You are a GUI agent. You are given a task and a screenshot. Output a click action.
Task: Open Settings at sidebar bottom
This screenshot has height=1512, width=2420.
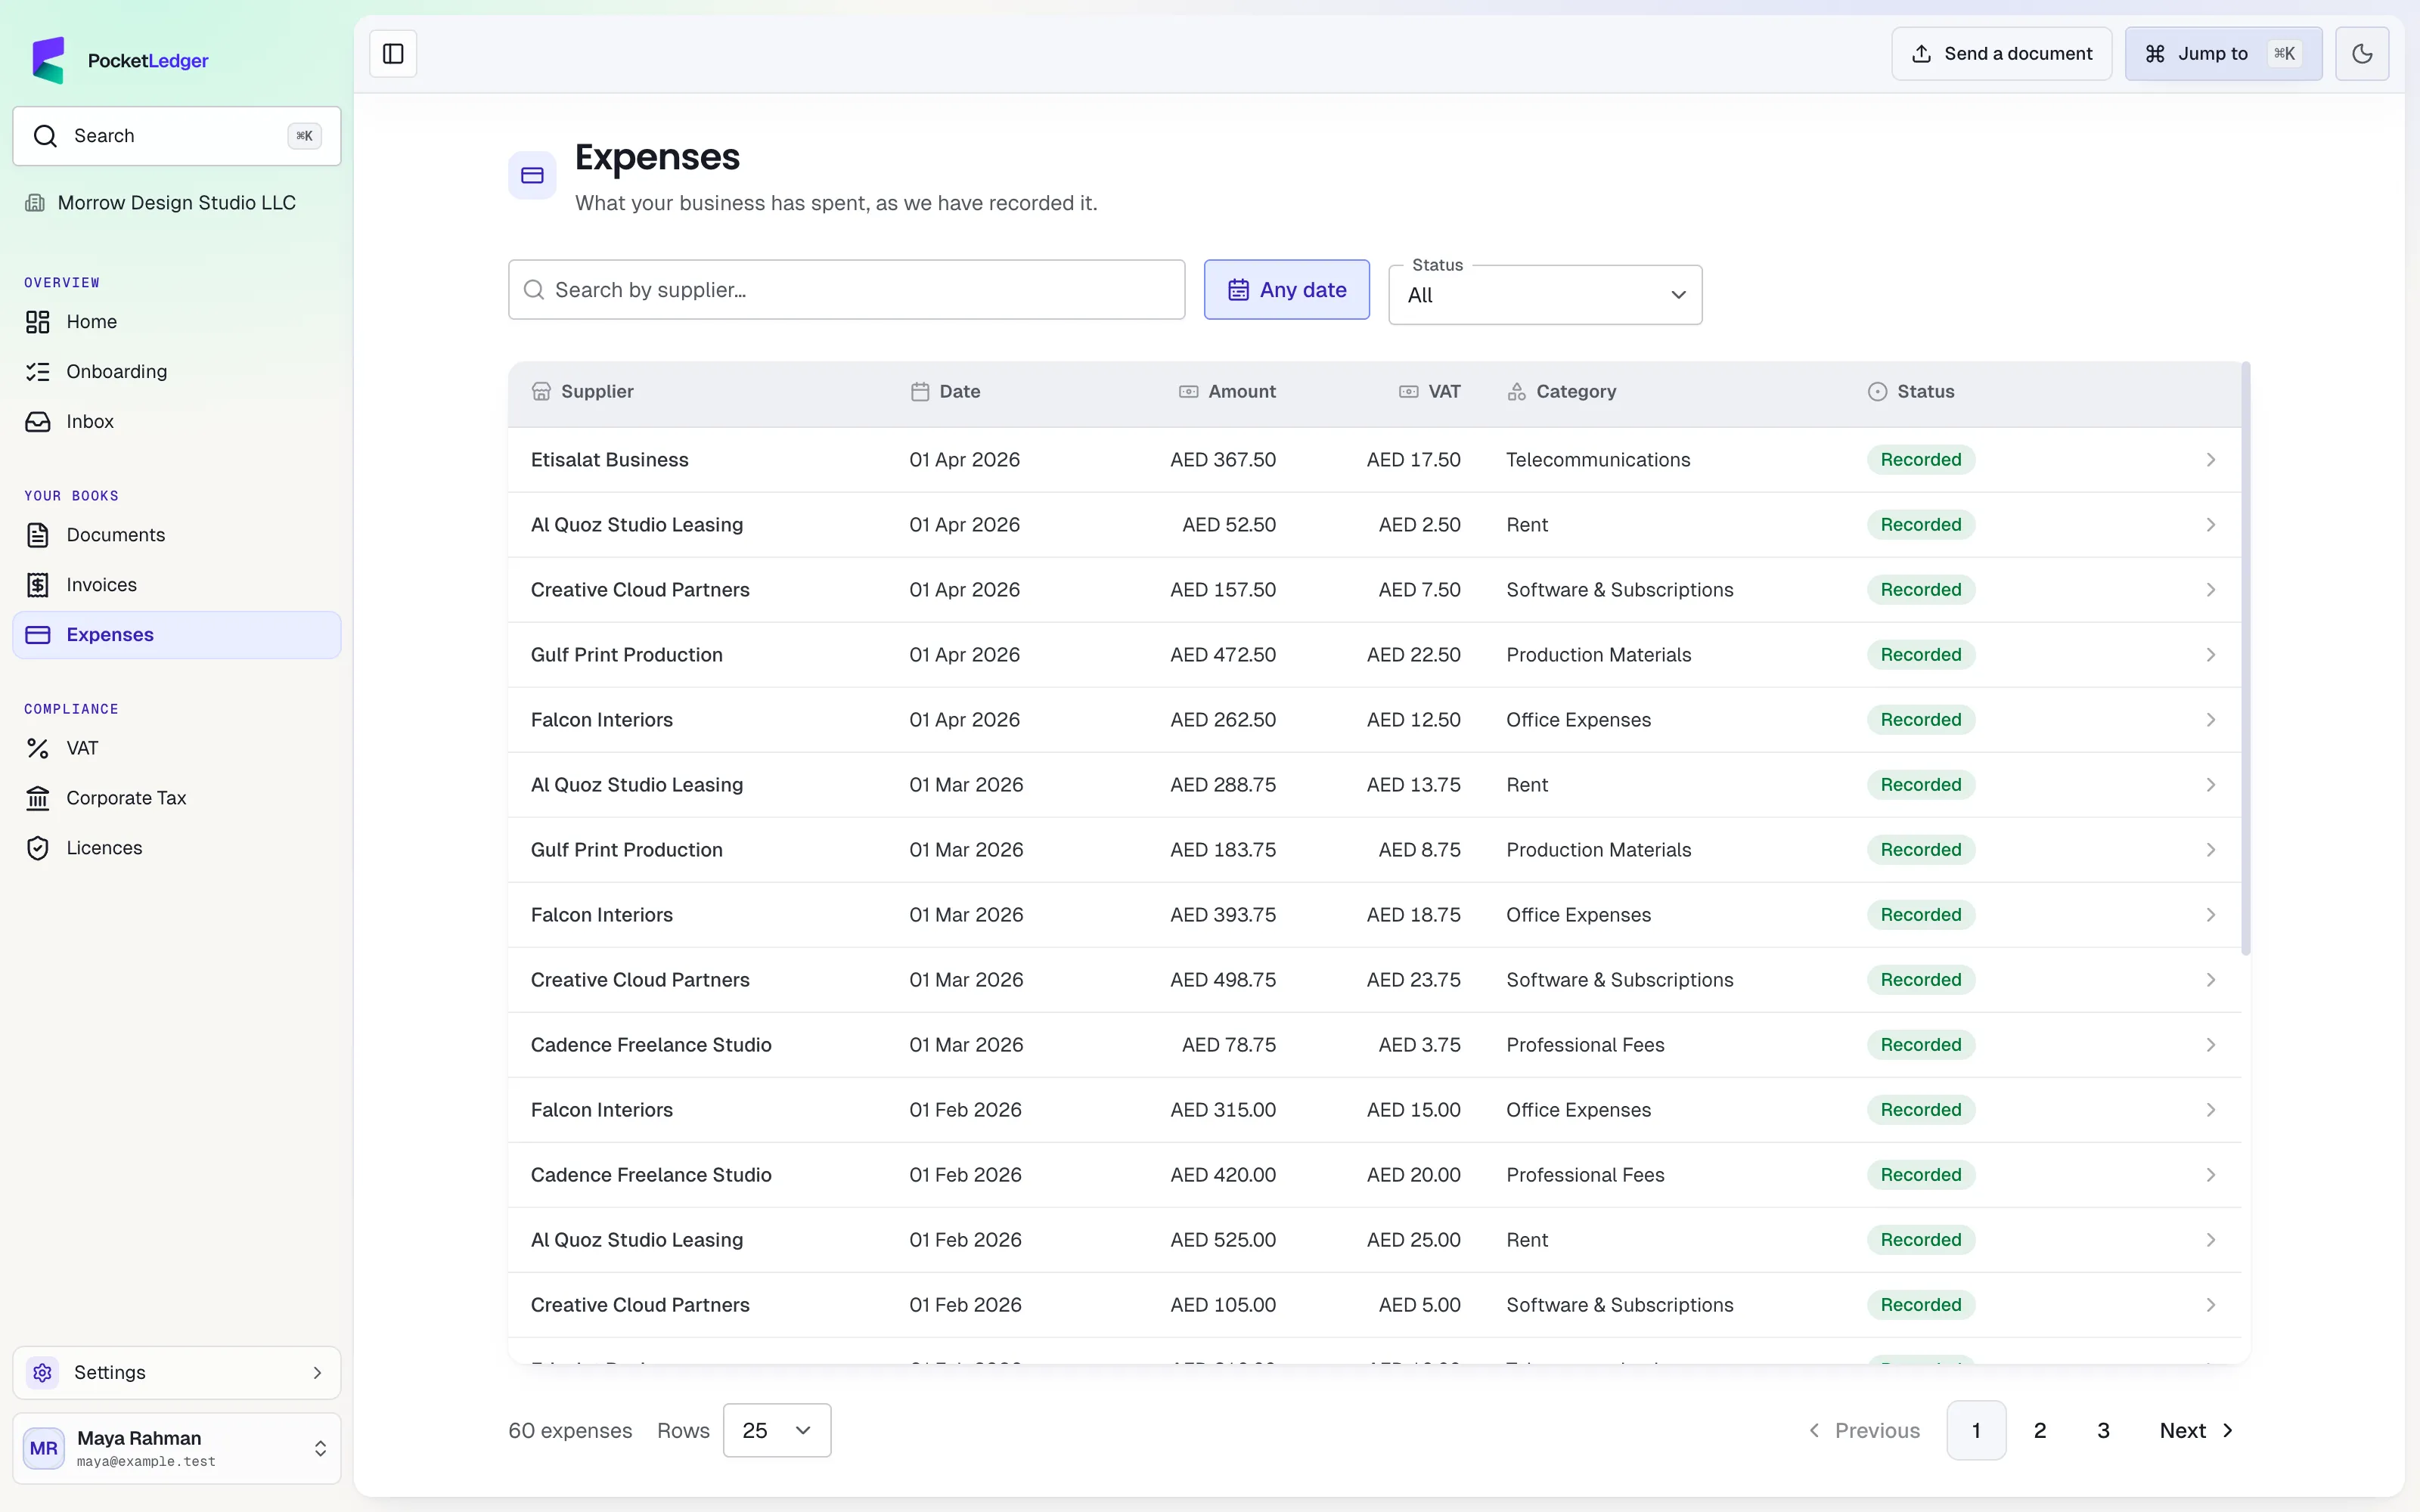pyautogui.click(x=177, y=1372)
